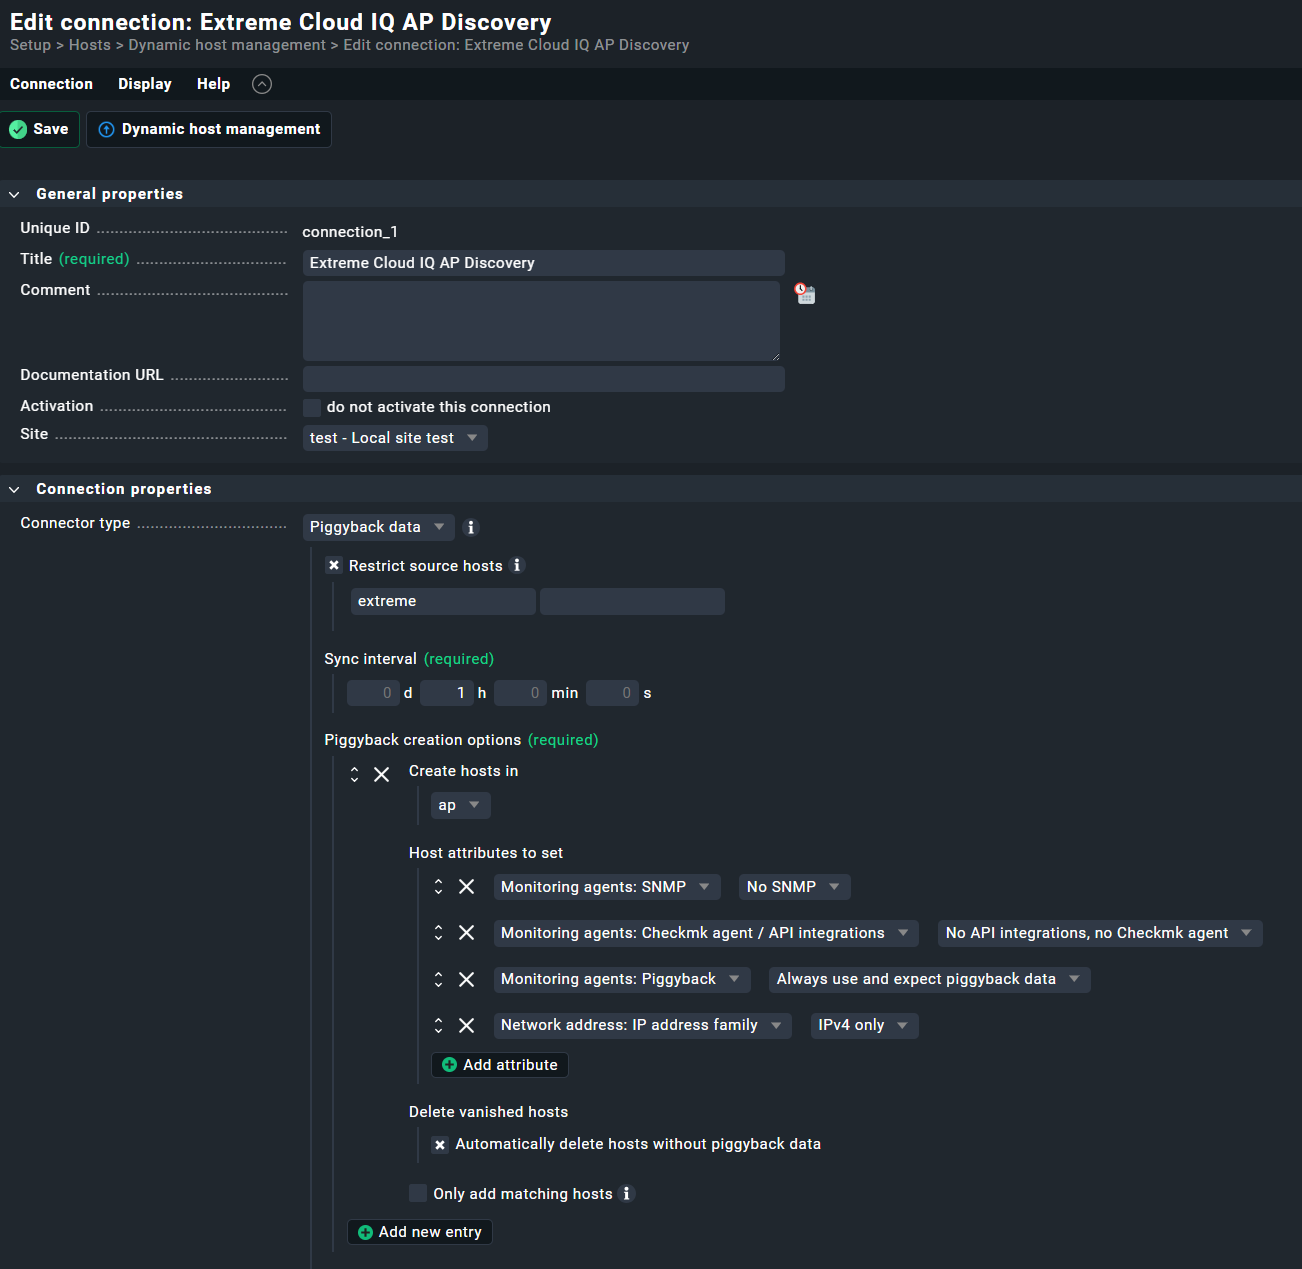
Task: Remove the Monitoring agents: SNMP attribute row
Action: point(466,887)
